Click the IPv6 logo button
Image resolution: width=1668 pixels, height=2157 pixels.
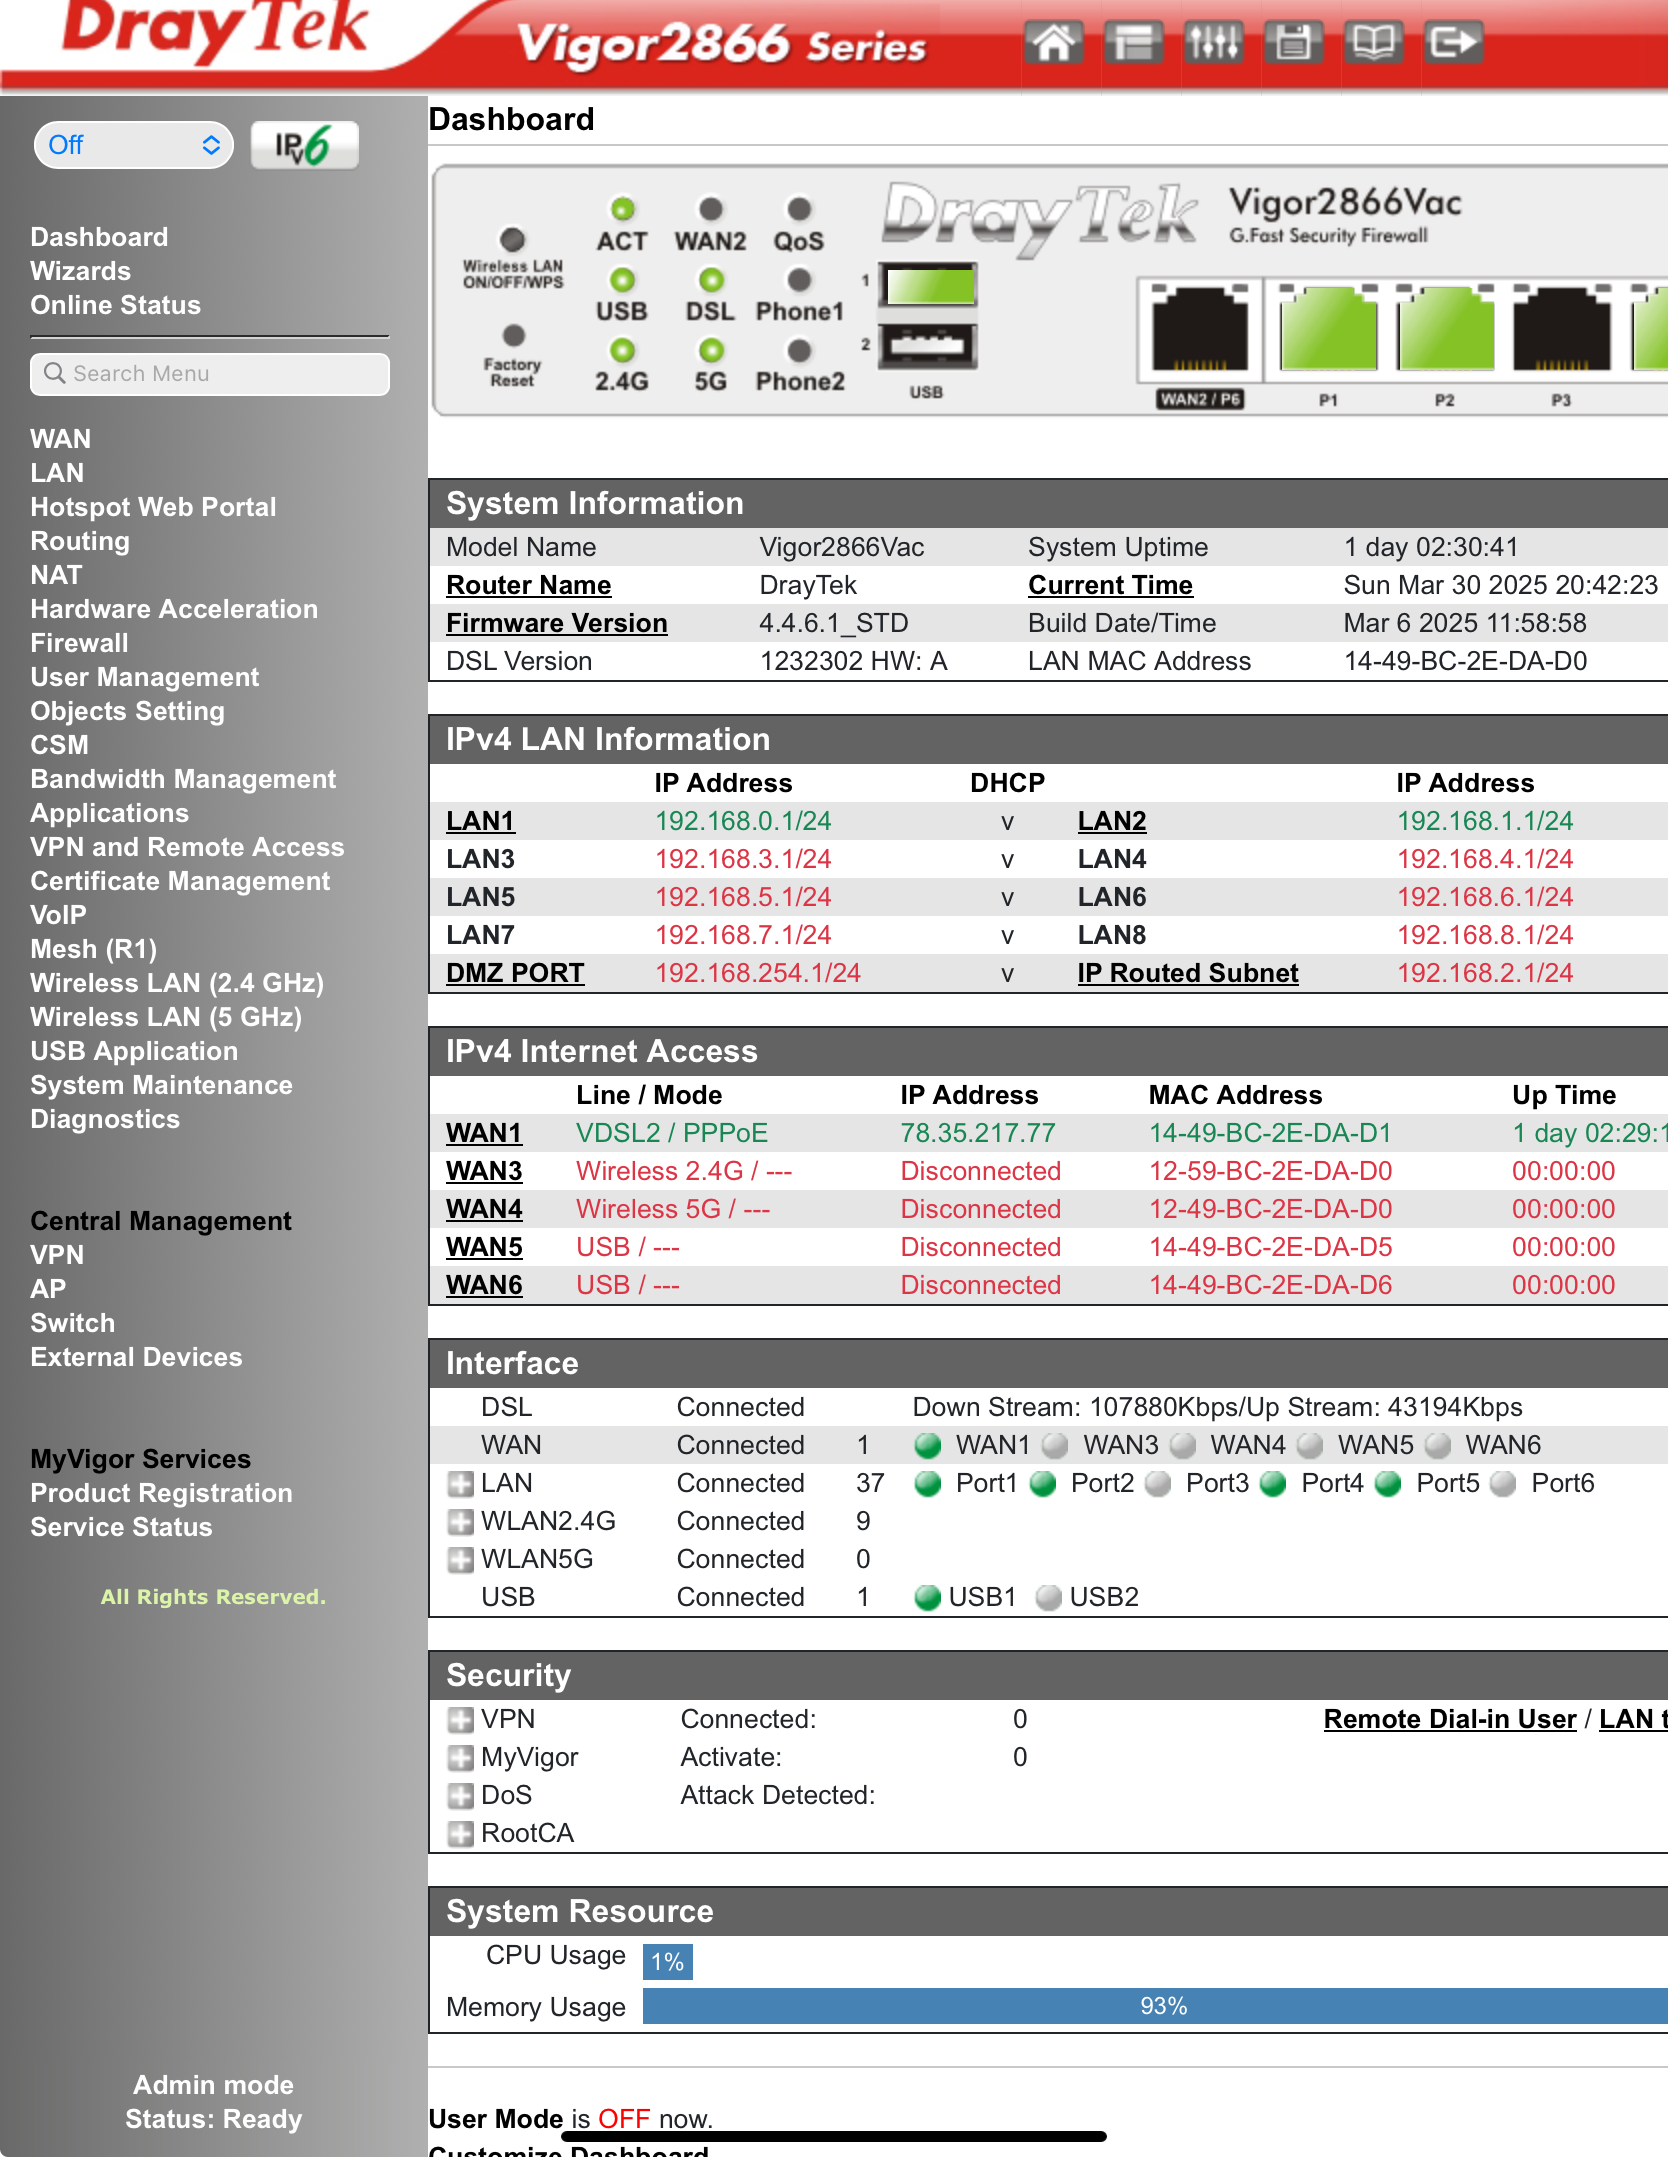[x=304, y=146]
